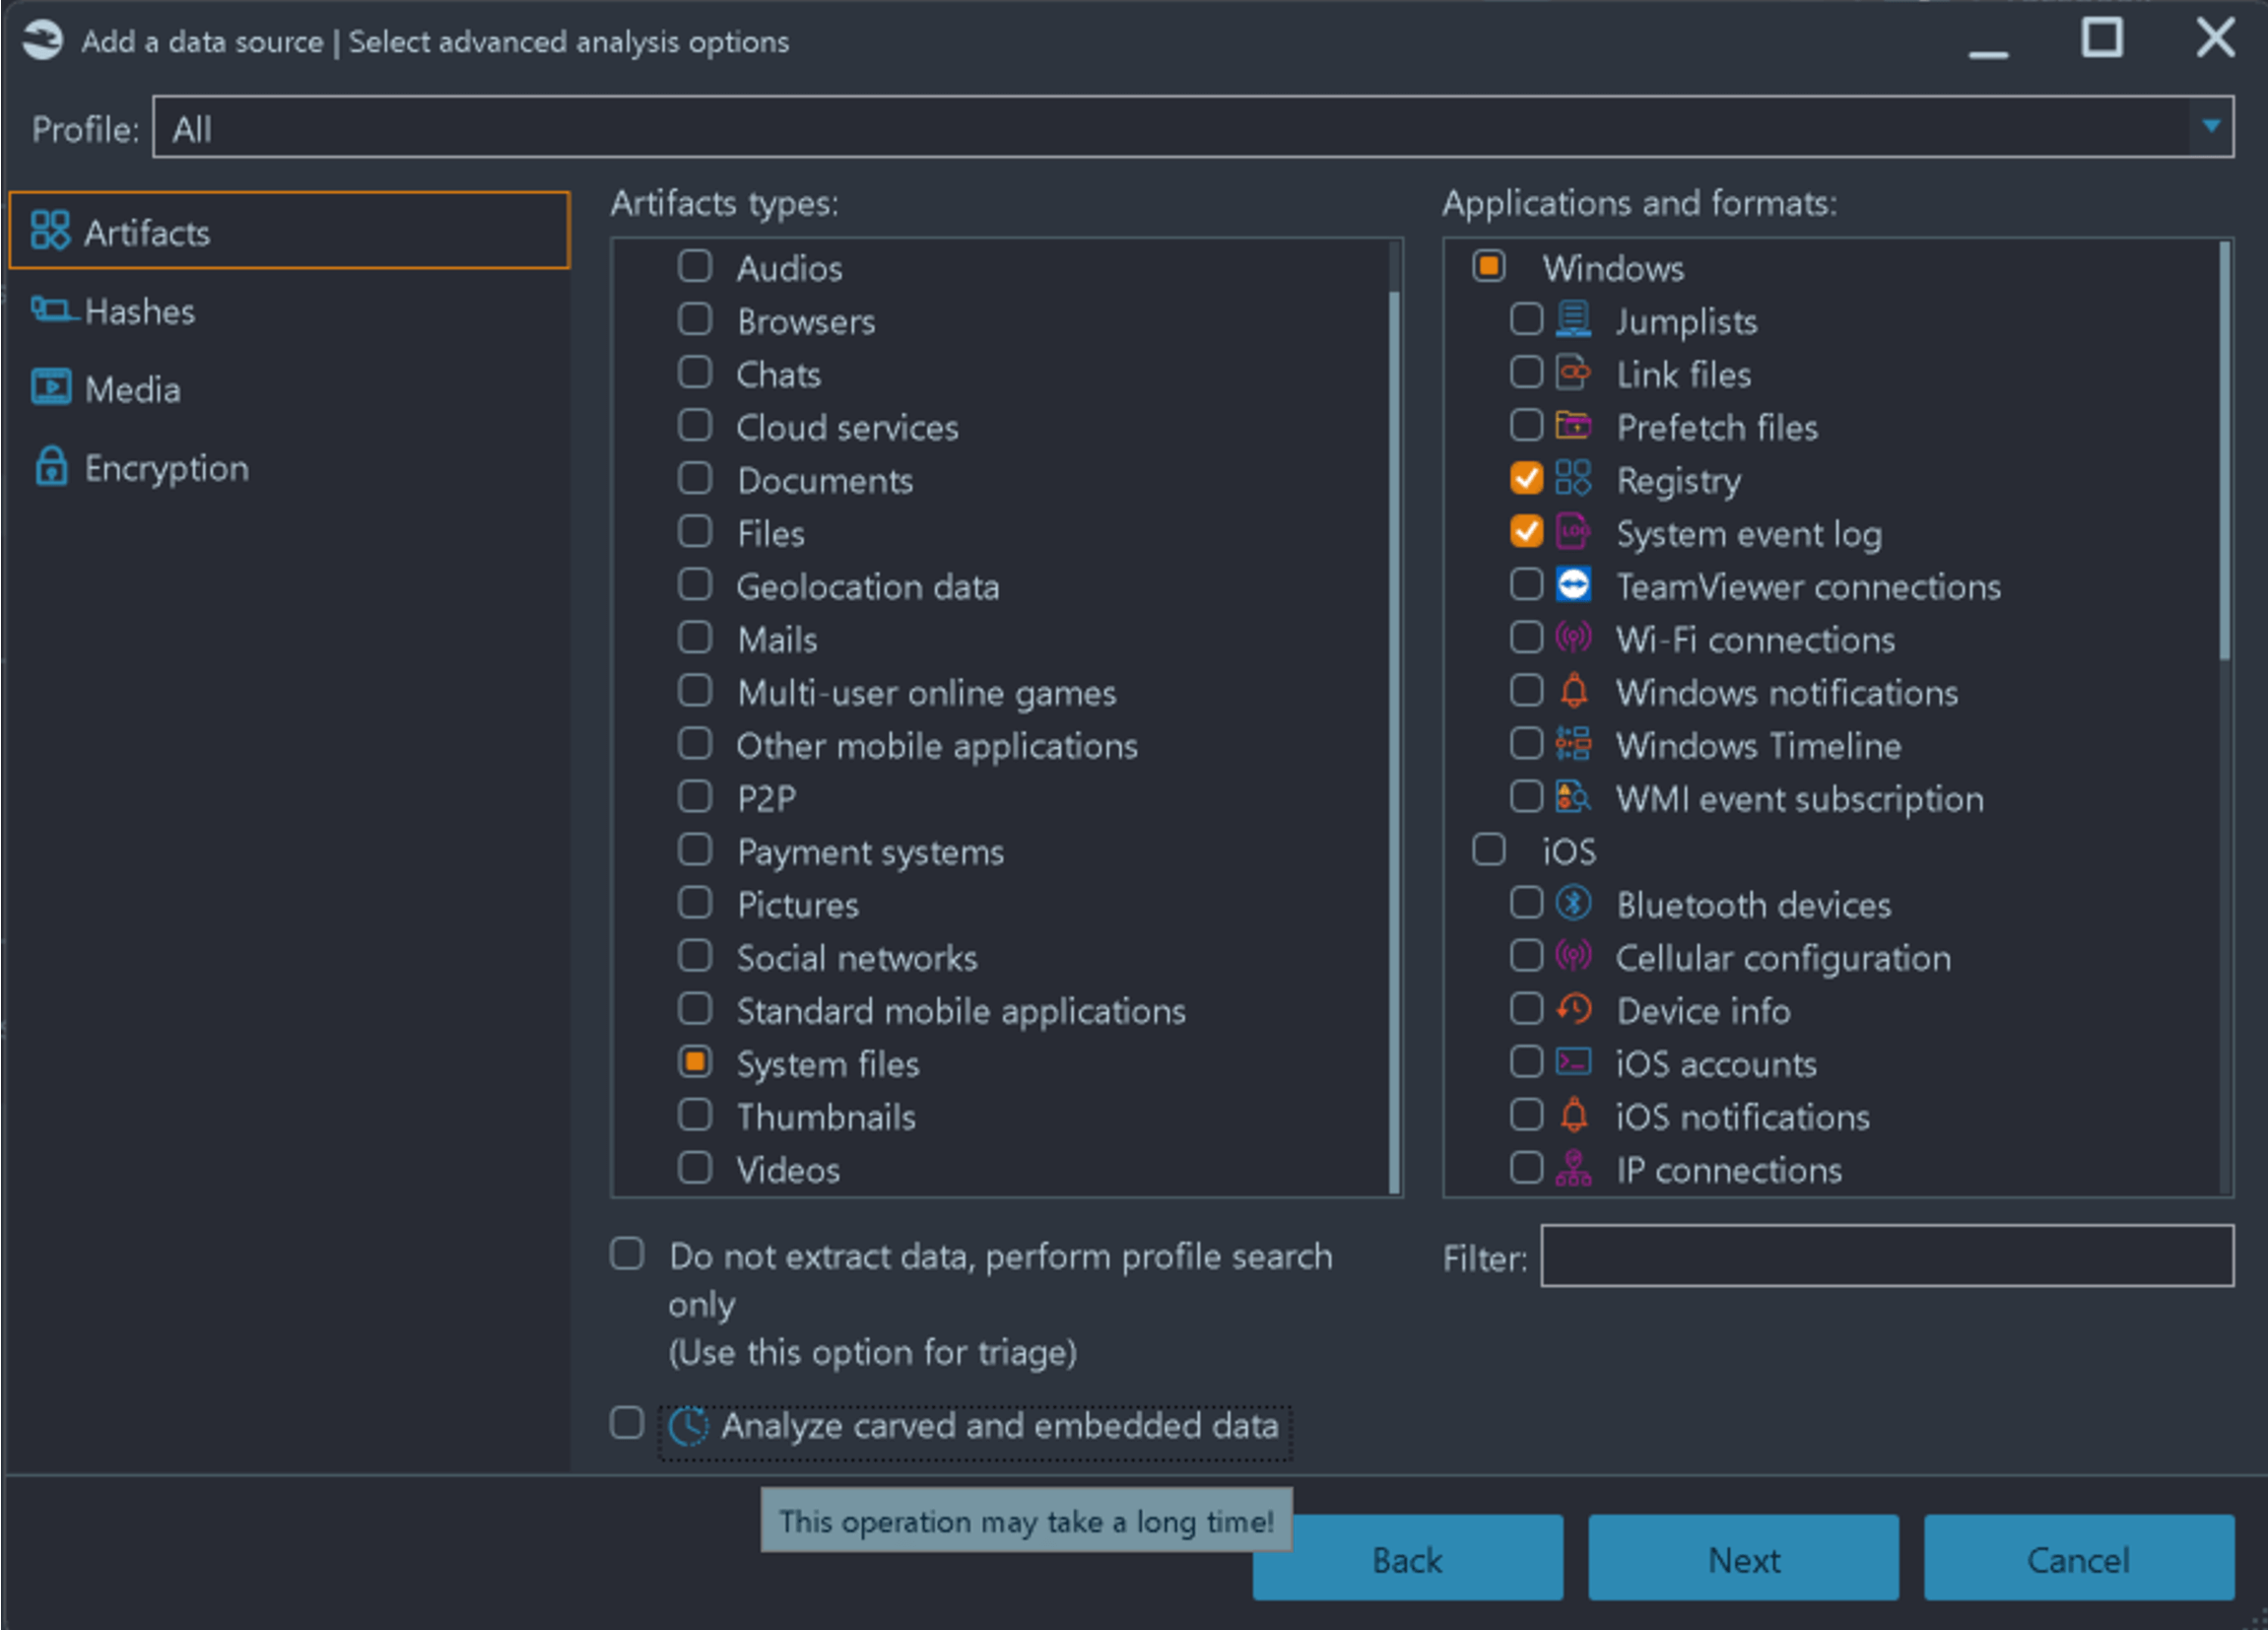Image resolution: width=2268 pixels, height=1630 pixels.
Task: Check the Prefetch files checkbox
Action: click(x=1526, y=425)
